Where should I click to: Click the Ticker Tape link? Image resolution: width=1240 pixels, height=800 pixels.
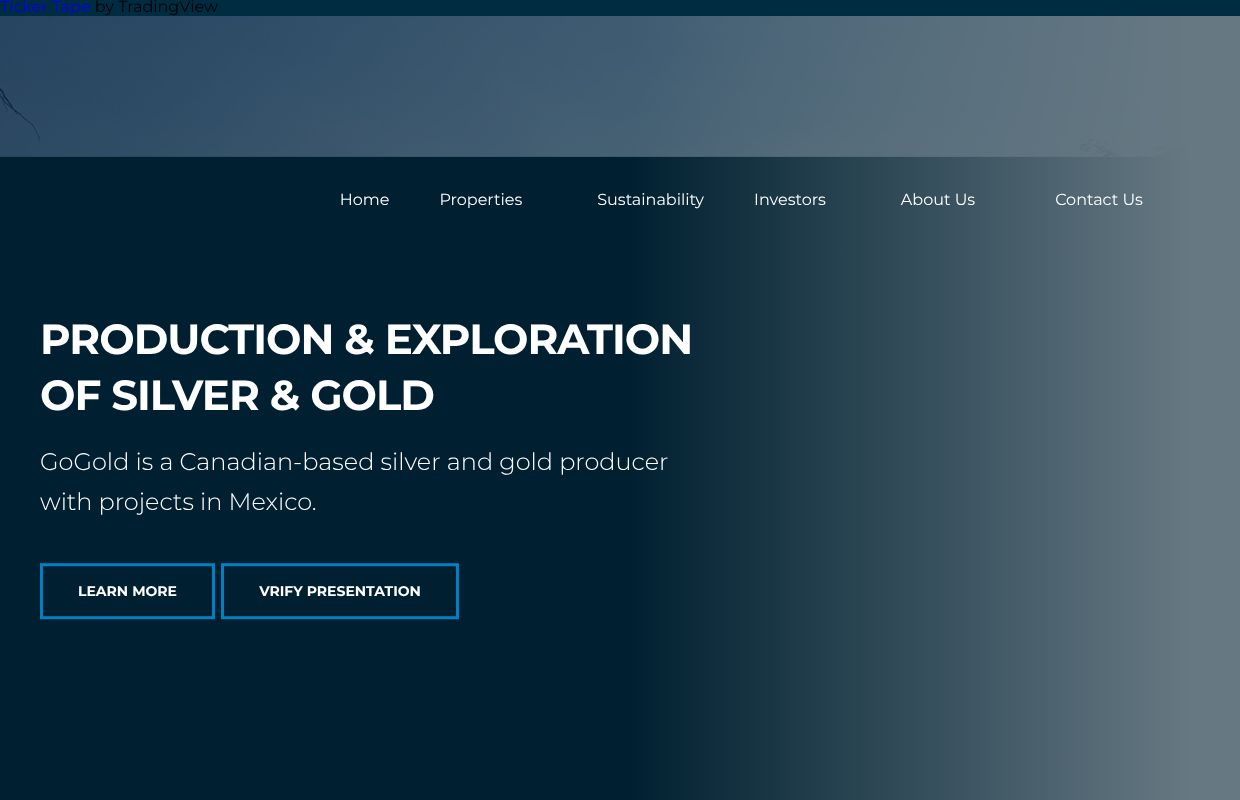(x=45, y=7)
